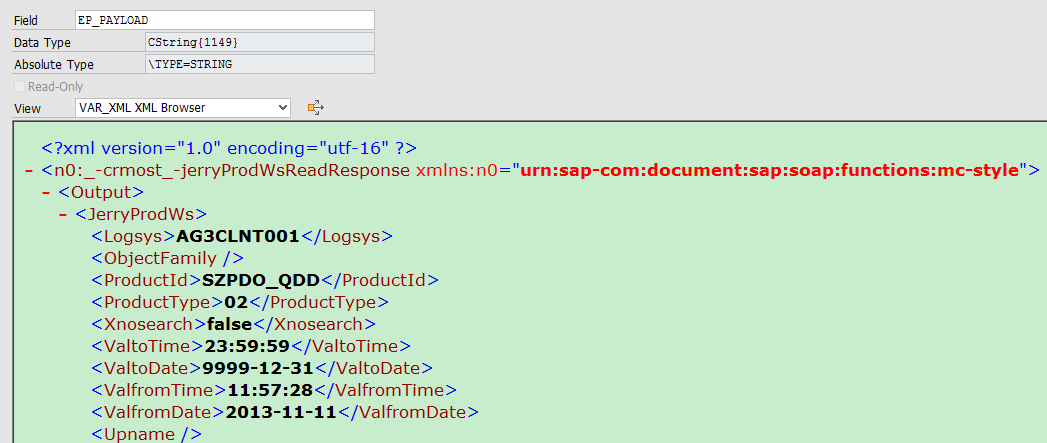Toggle the Read-Only checkbox
The width and height of the screenshot is (1047, 443).
point(19,87)
